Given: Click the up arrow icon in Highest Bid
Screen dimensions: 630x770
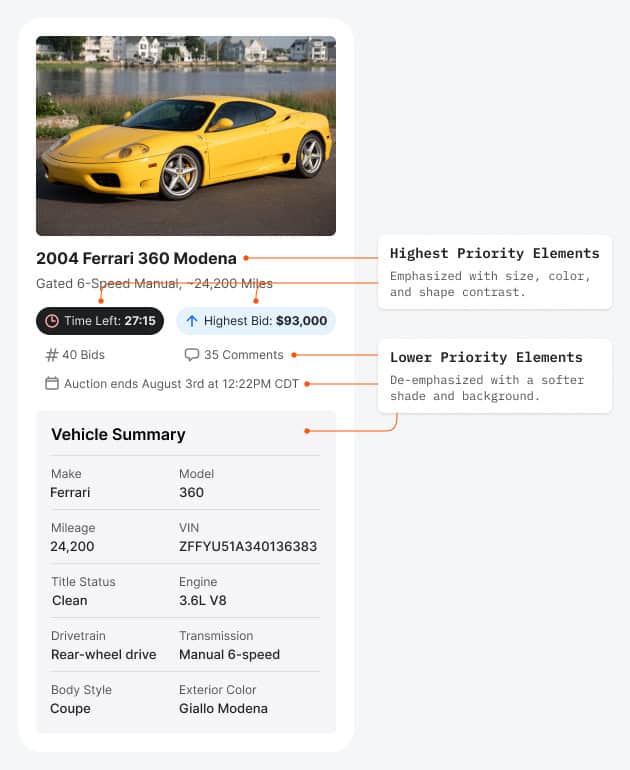Looking at the screenshot, I should (x=192, y=321).
